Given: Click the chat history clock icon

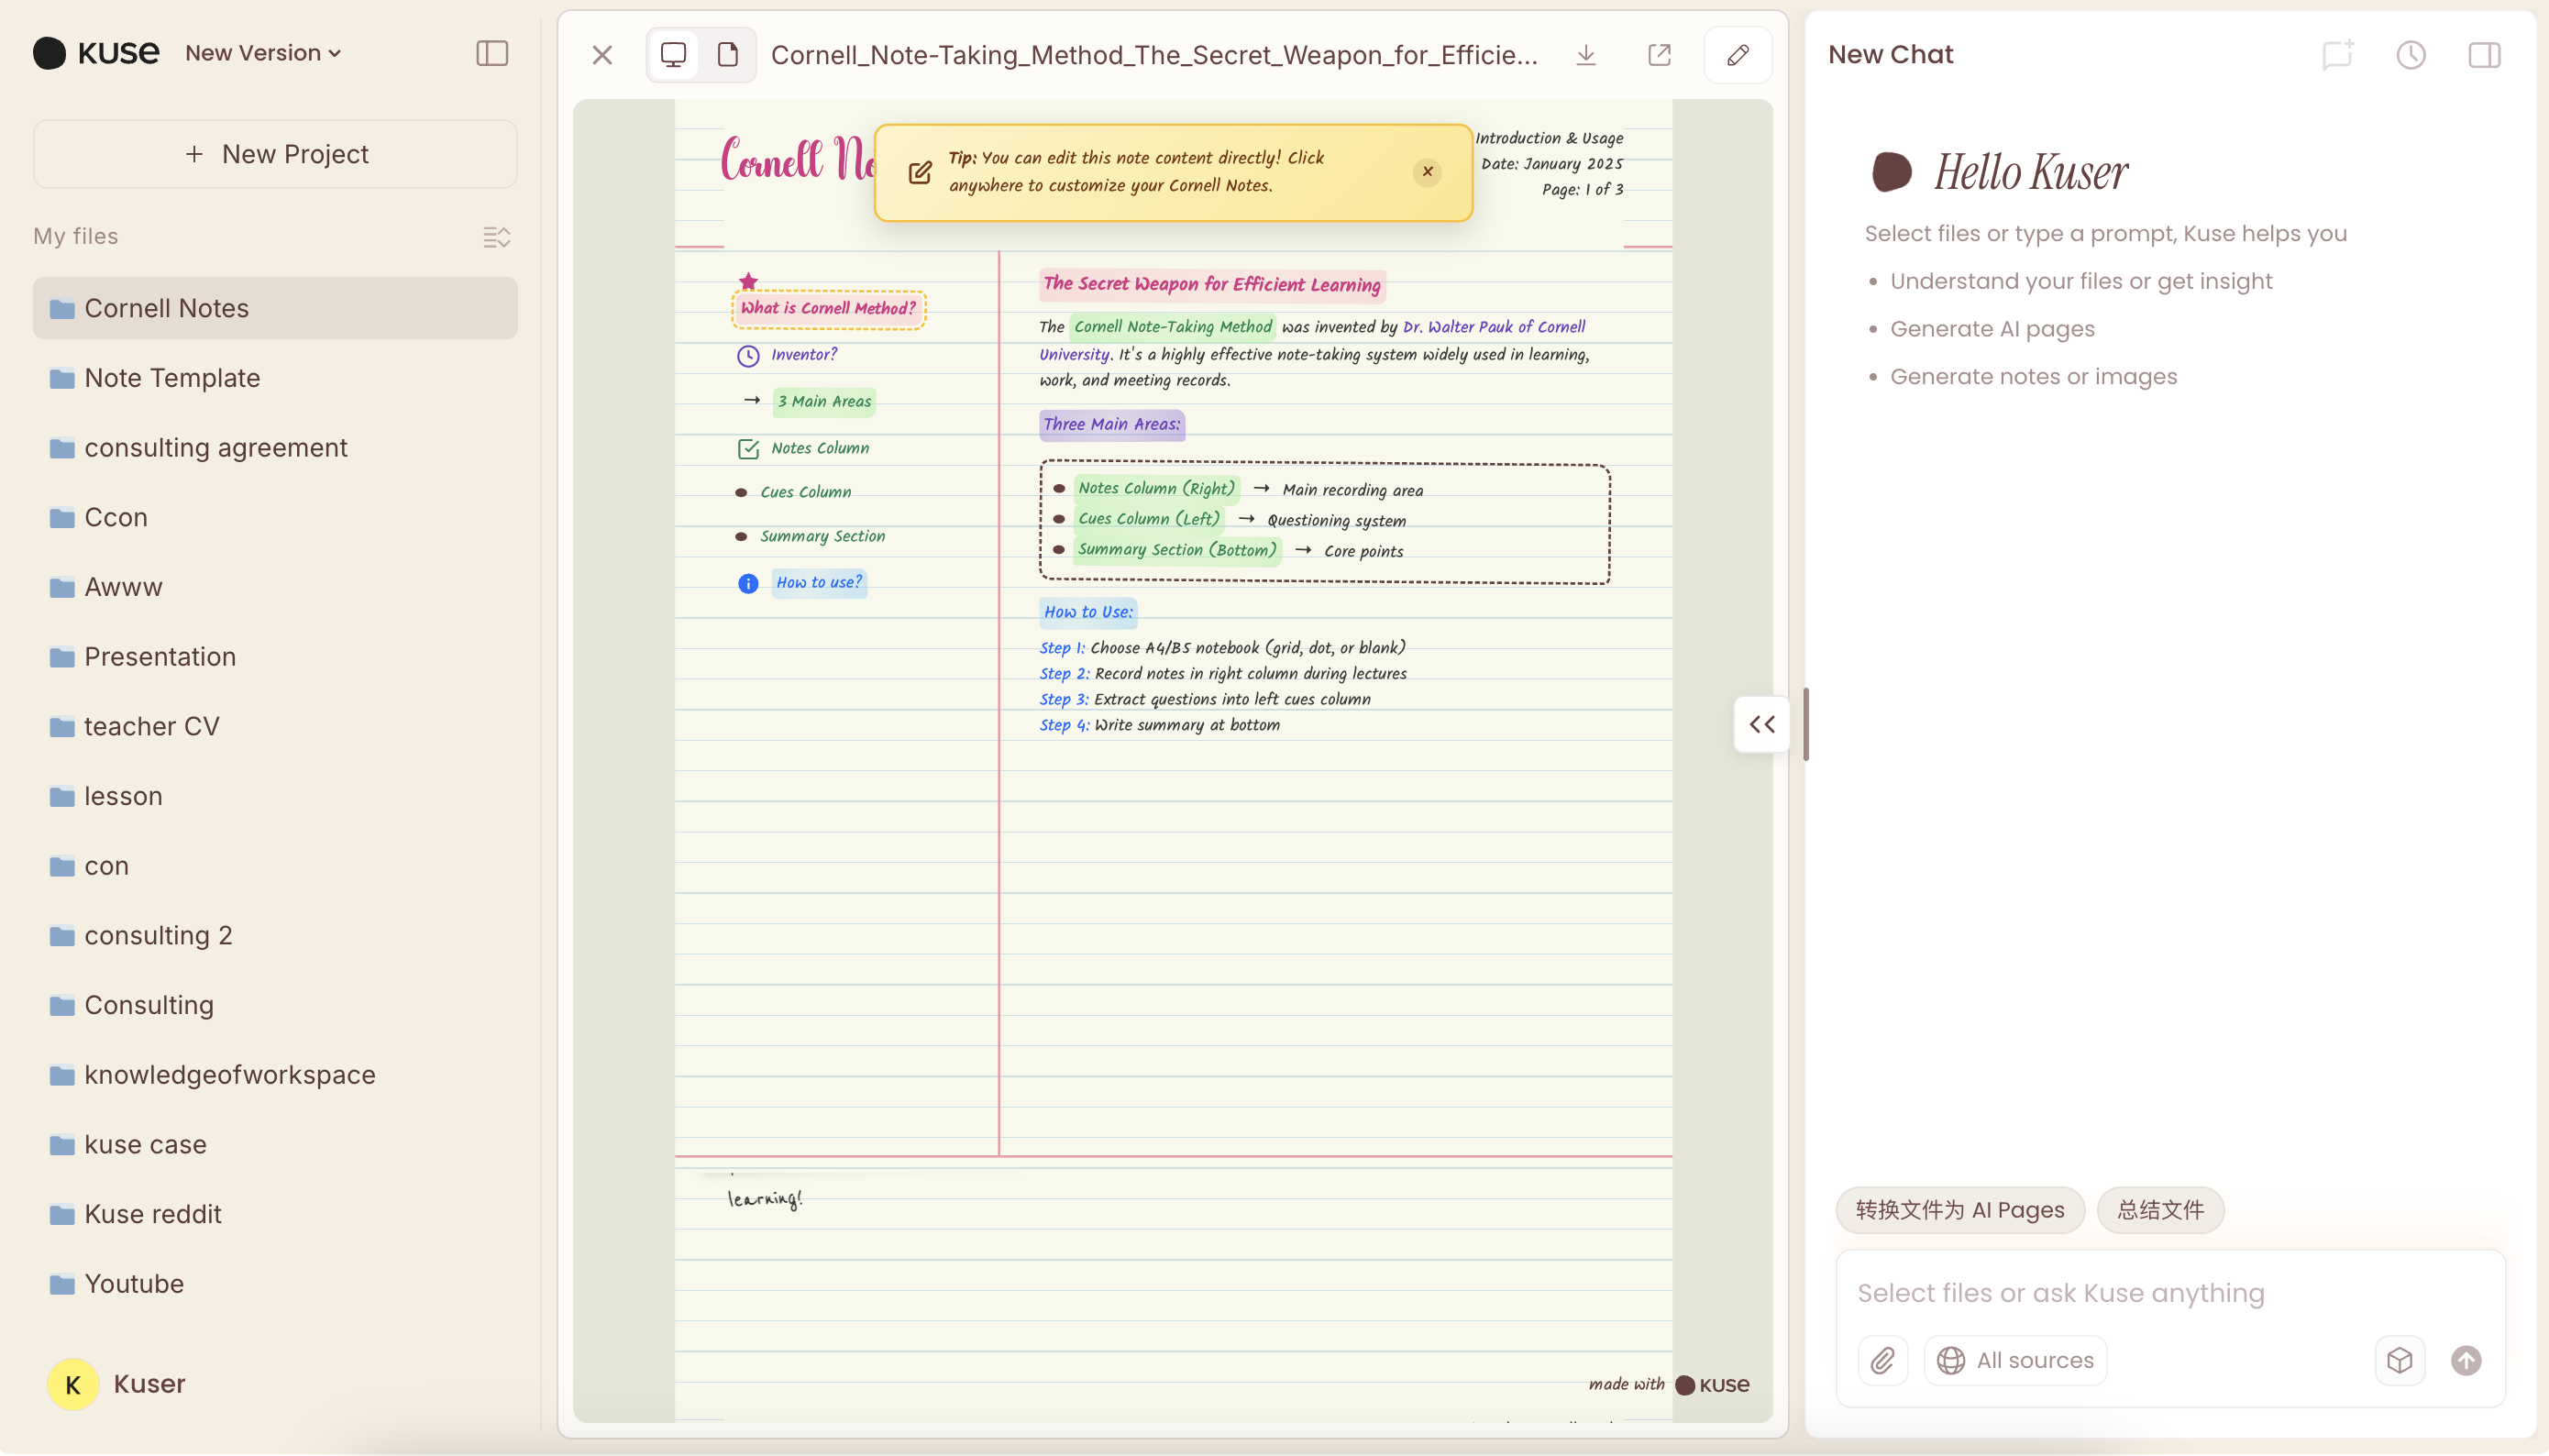Looking at the screenshot, I should coord(2411,55).
